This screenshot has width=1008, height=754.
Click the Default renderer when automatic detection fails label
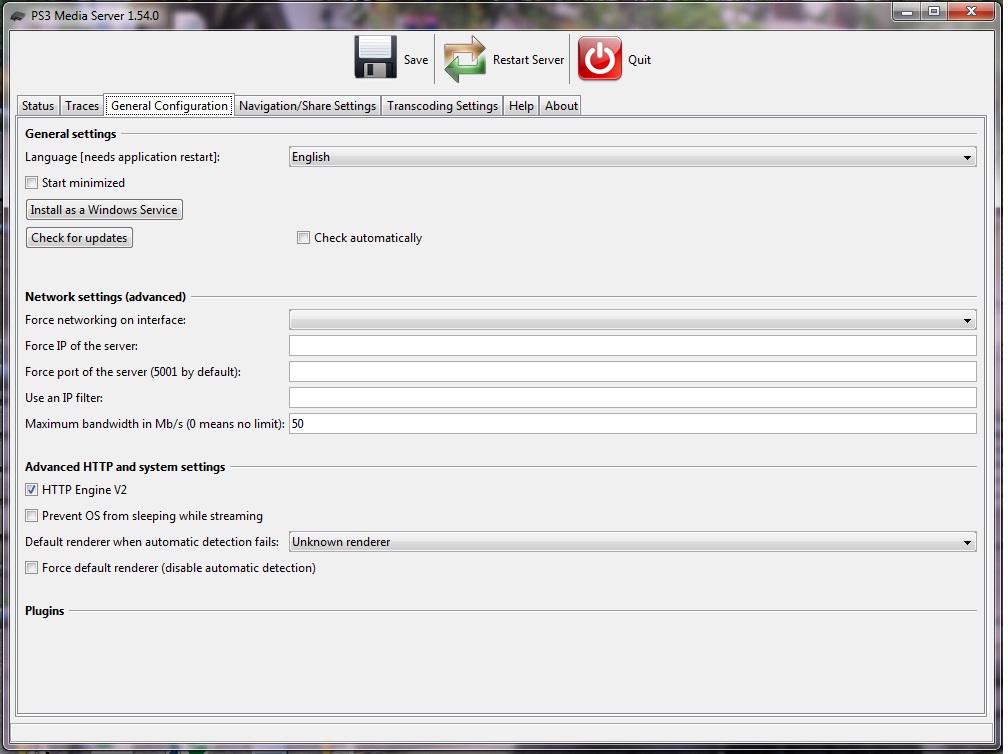(x=152, y=542)
